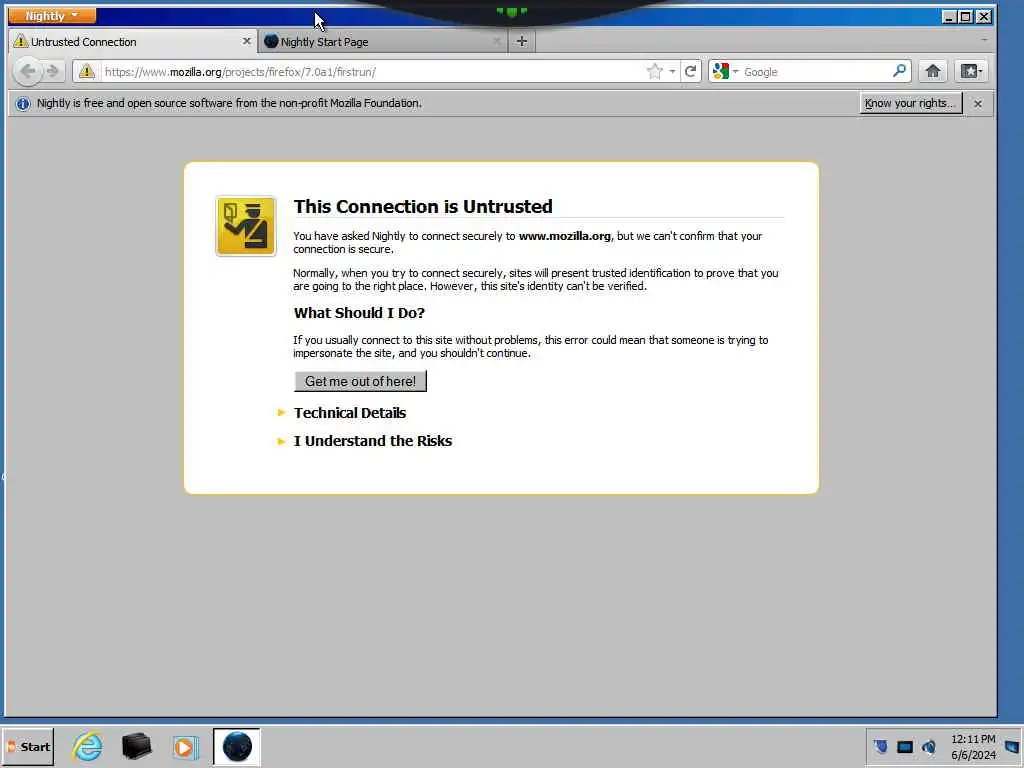
Task: Click the www.mozilla.org bold text
Action: point(564,236)
